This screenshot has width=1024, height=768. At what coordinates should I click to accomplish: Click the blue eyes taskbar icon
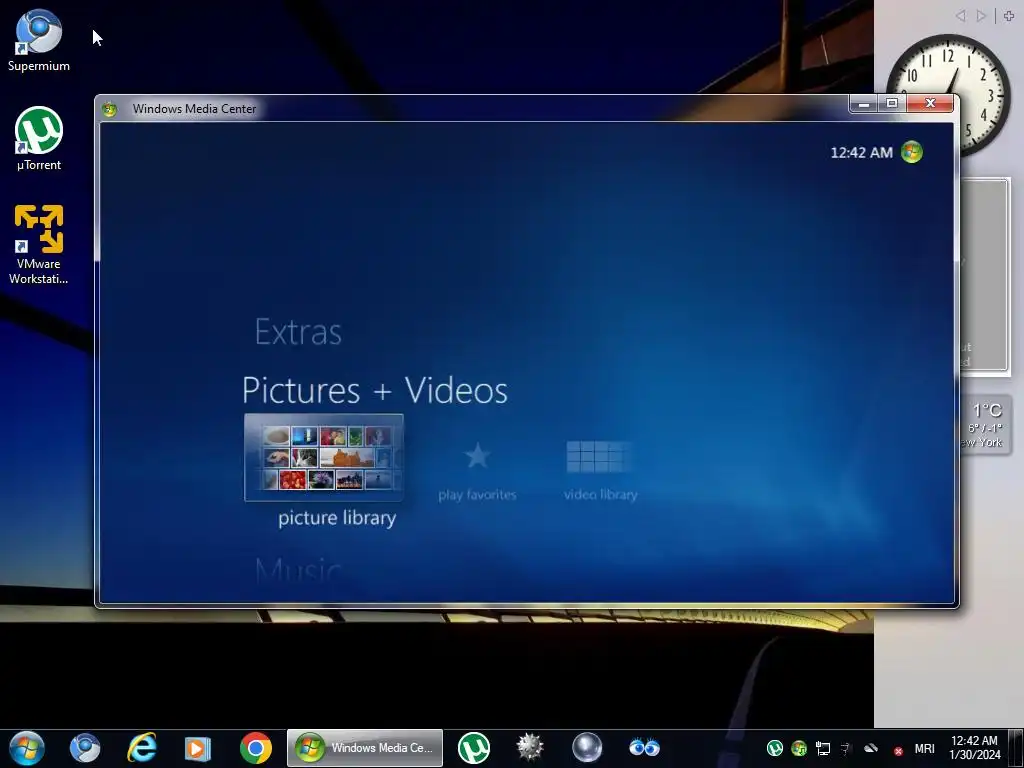(x=644, y=747)
